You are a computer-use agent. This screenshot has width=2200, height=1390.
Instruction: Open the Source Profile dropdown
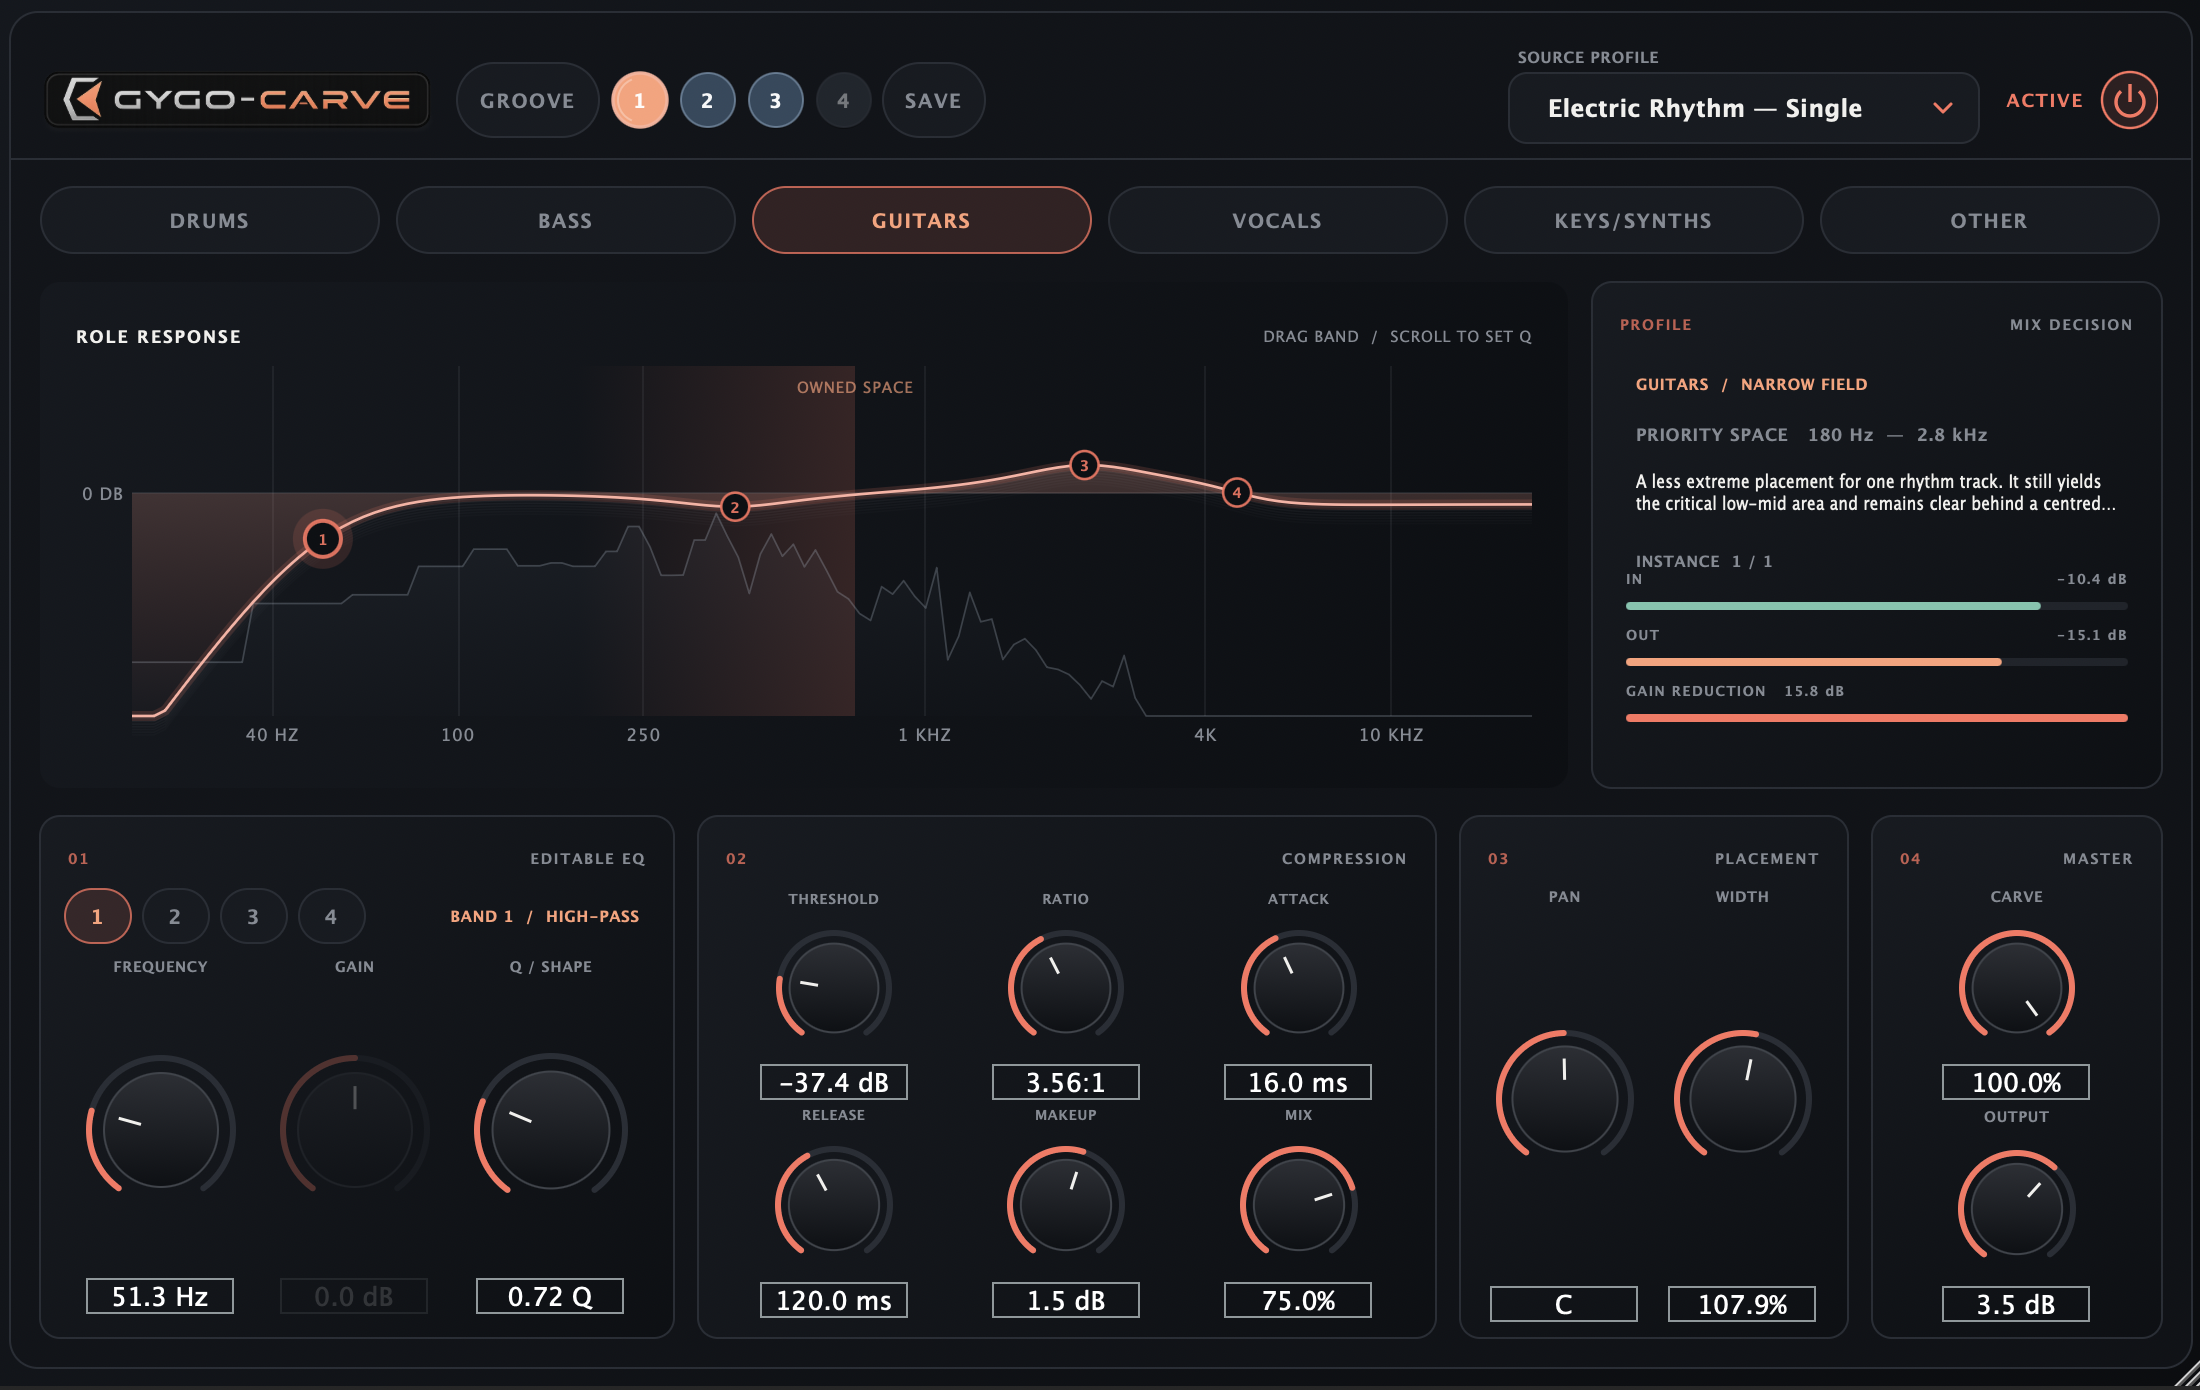1743,108
